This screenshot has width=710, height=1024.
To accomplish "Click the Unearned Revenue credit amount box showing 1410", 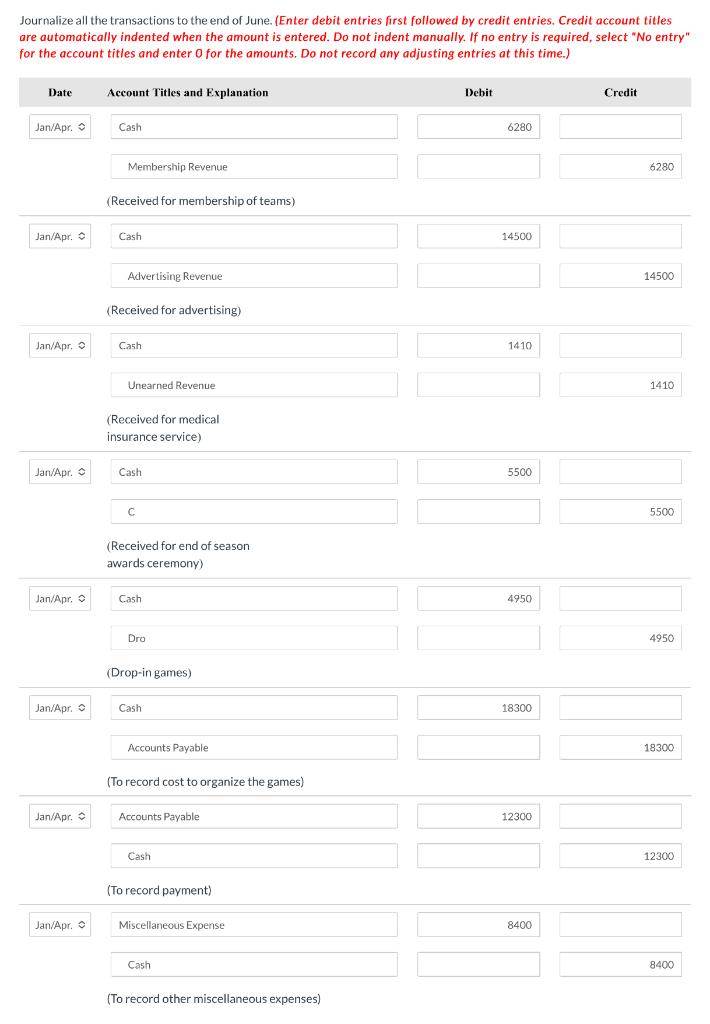I will pyautogui.click(x=620, y=385).
